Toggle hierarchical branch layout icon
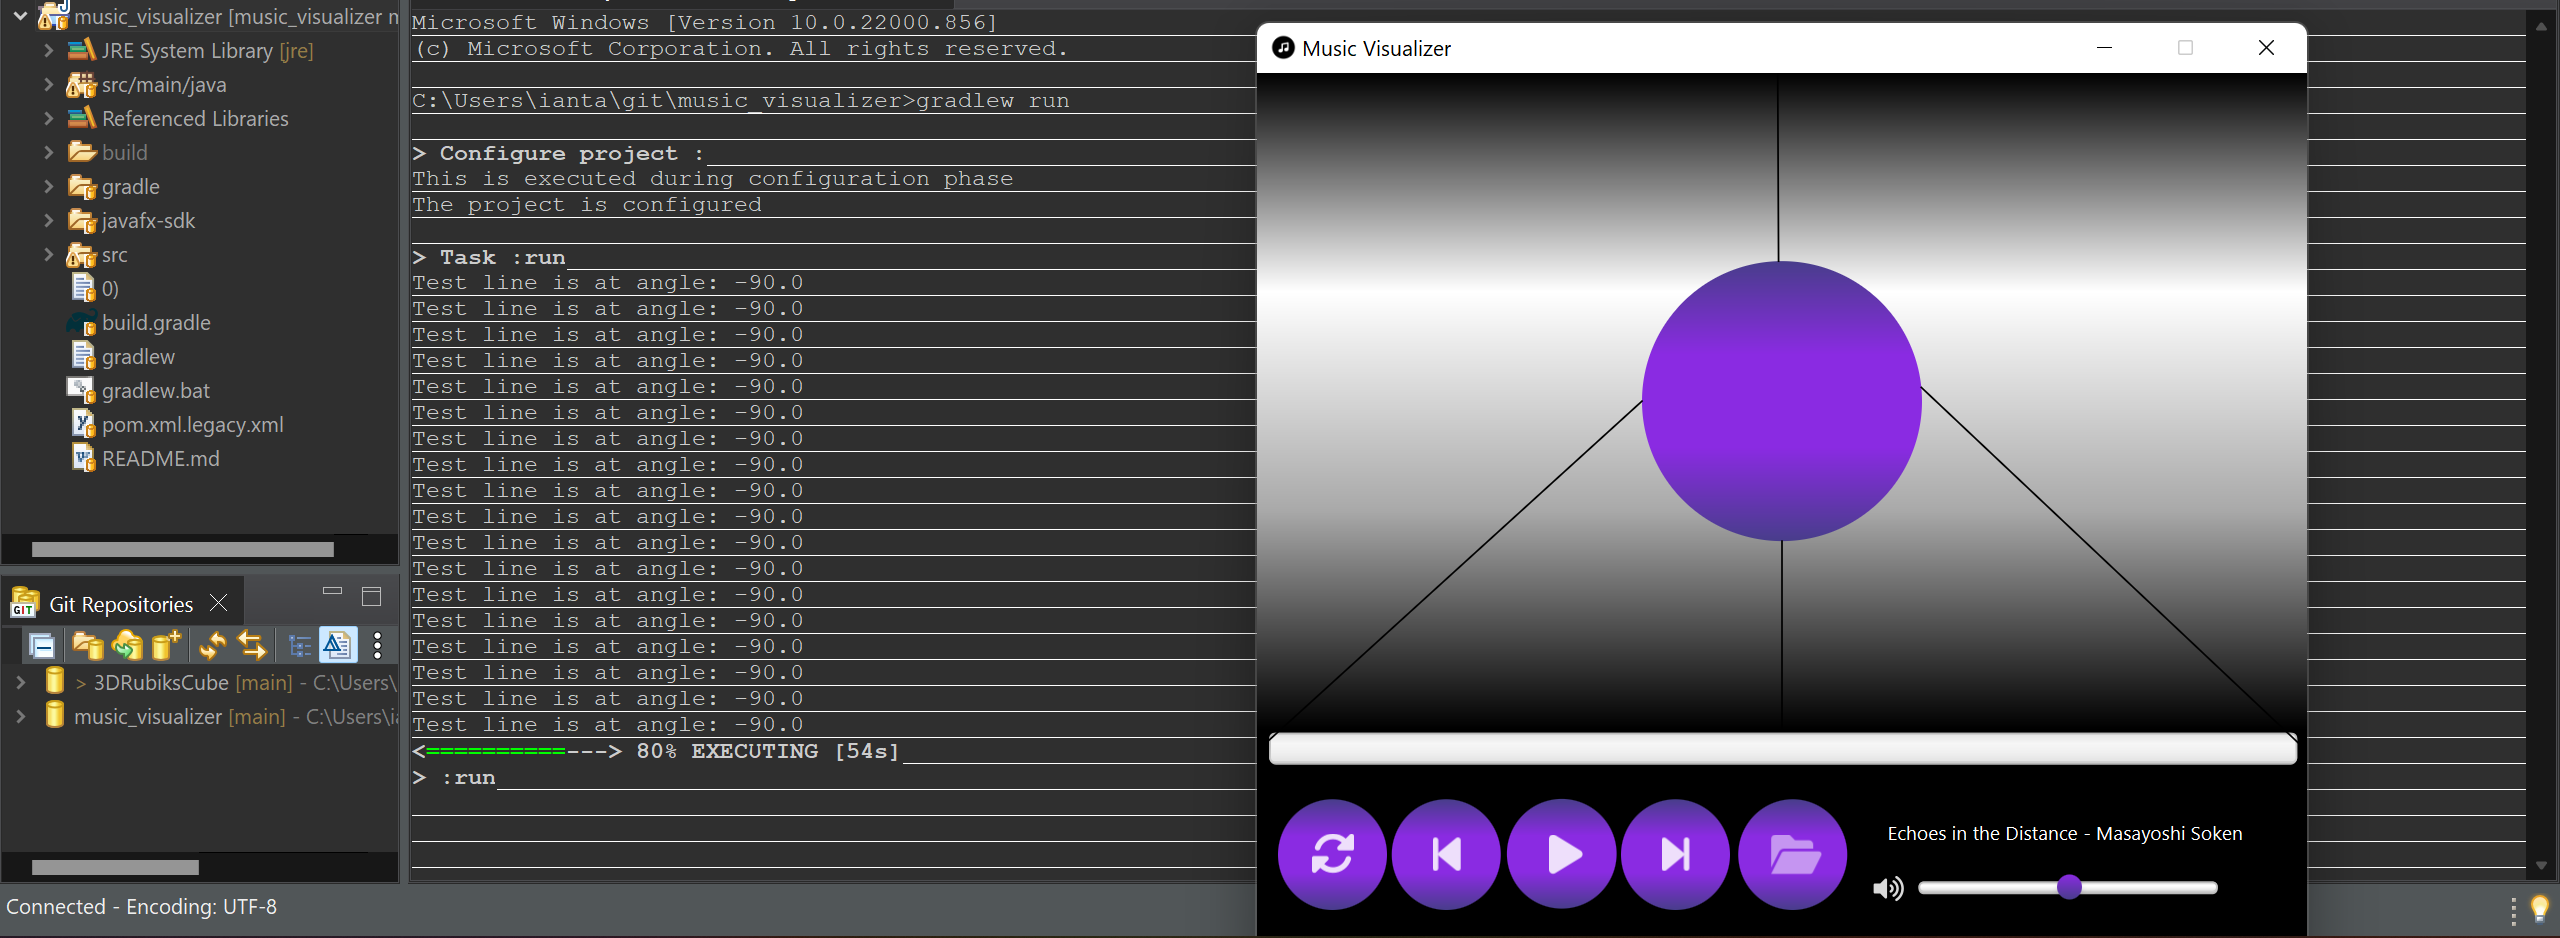 pos(299,646)
